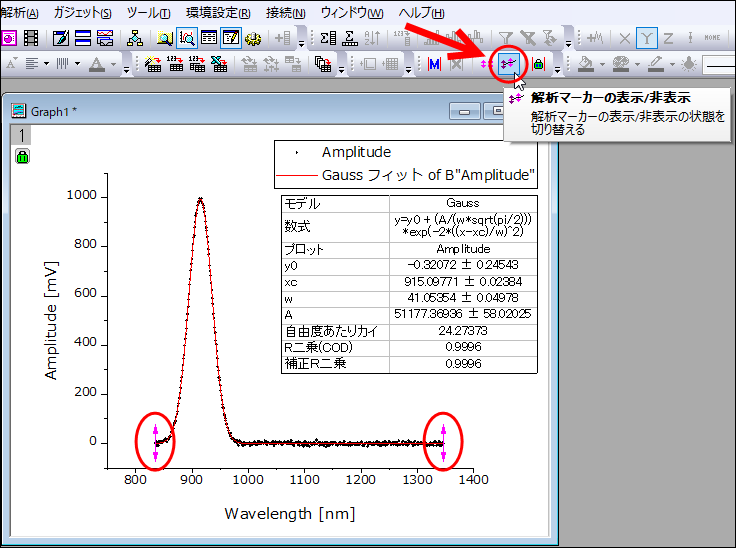Click the funnel add filter icon

tap(505, 38)
